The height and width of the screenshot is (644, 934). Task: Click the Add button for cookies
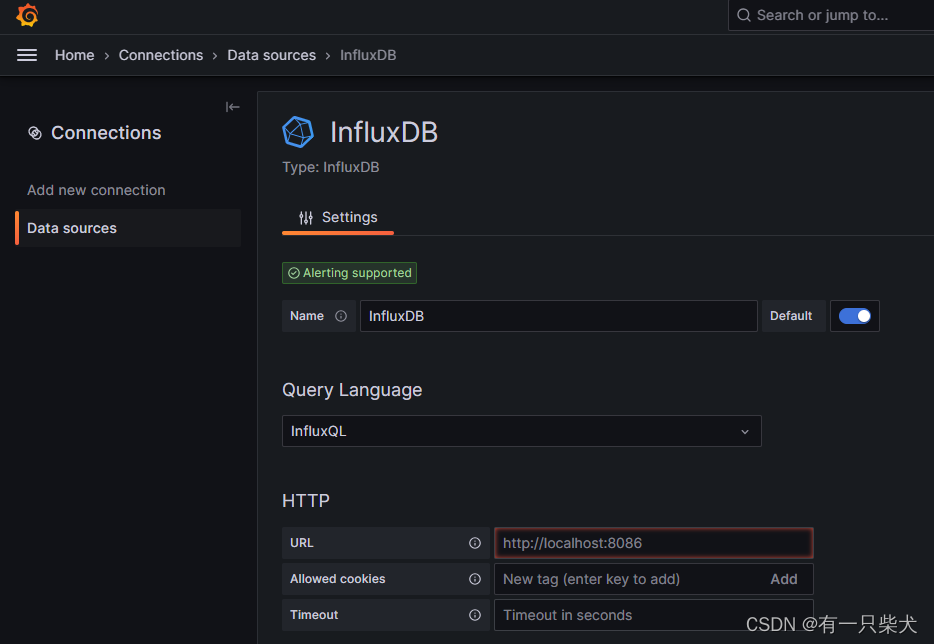(784, 578)
